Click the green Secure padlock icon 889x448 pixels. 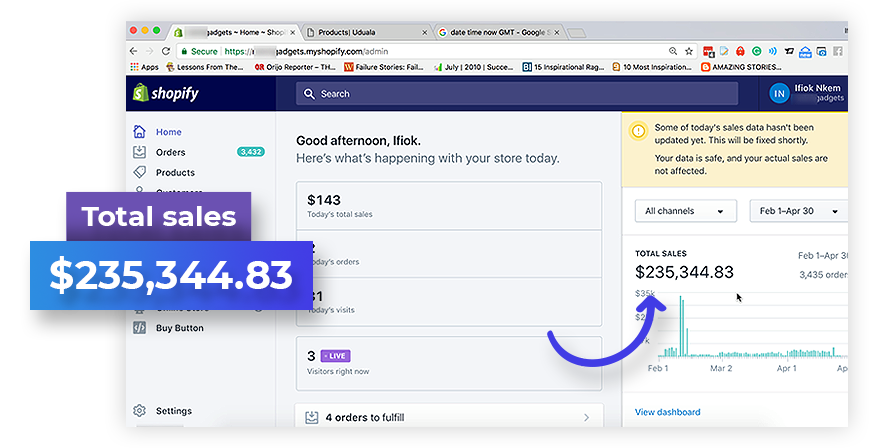point(184,51)
